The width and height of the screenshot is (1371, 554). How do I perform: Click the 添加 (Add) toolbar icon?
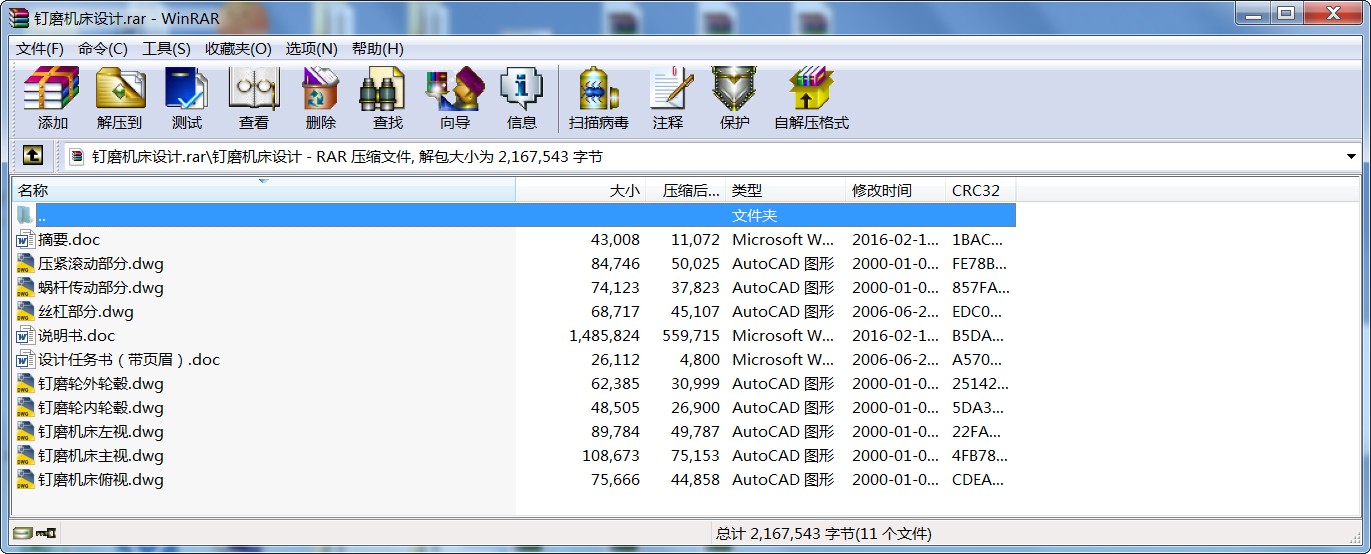coord(52,98)
